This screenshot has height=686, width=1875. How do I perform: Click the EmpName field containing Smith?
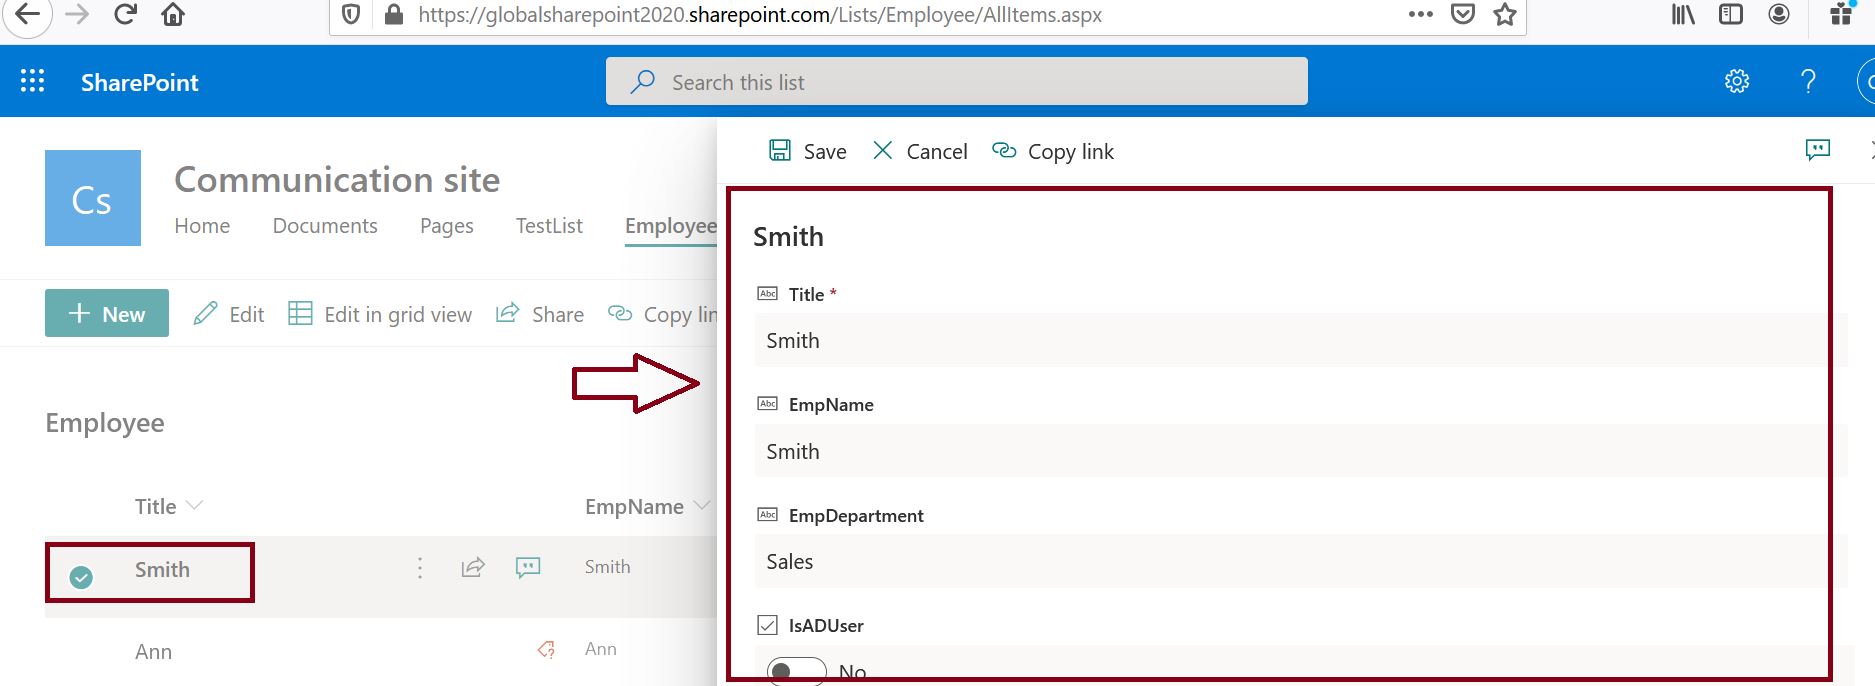click(1301, 451)
